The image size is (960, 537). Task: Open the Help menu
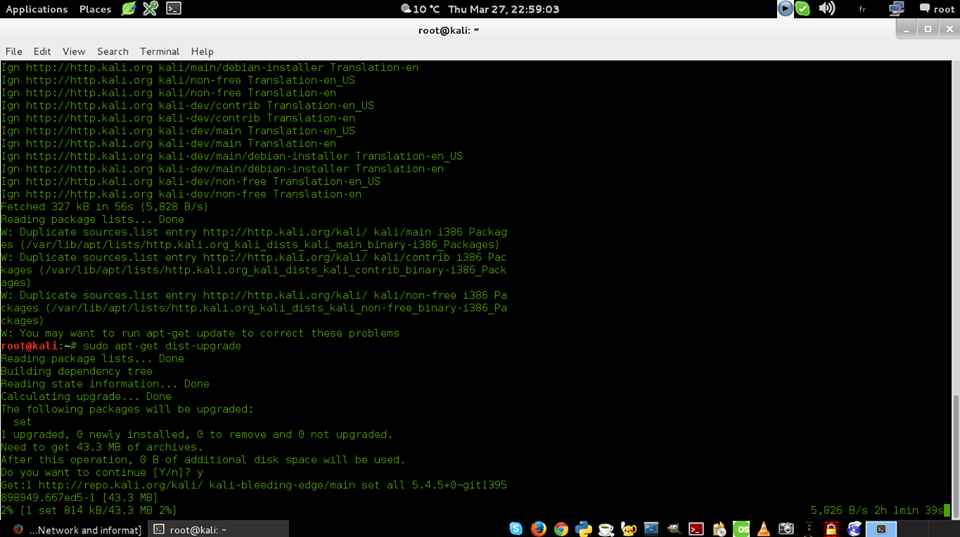click(x=202, y=51)
